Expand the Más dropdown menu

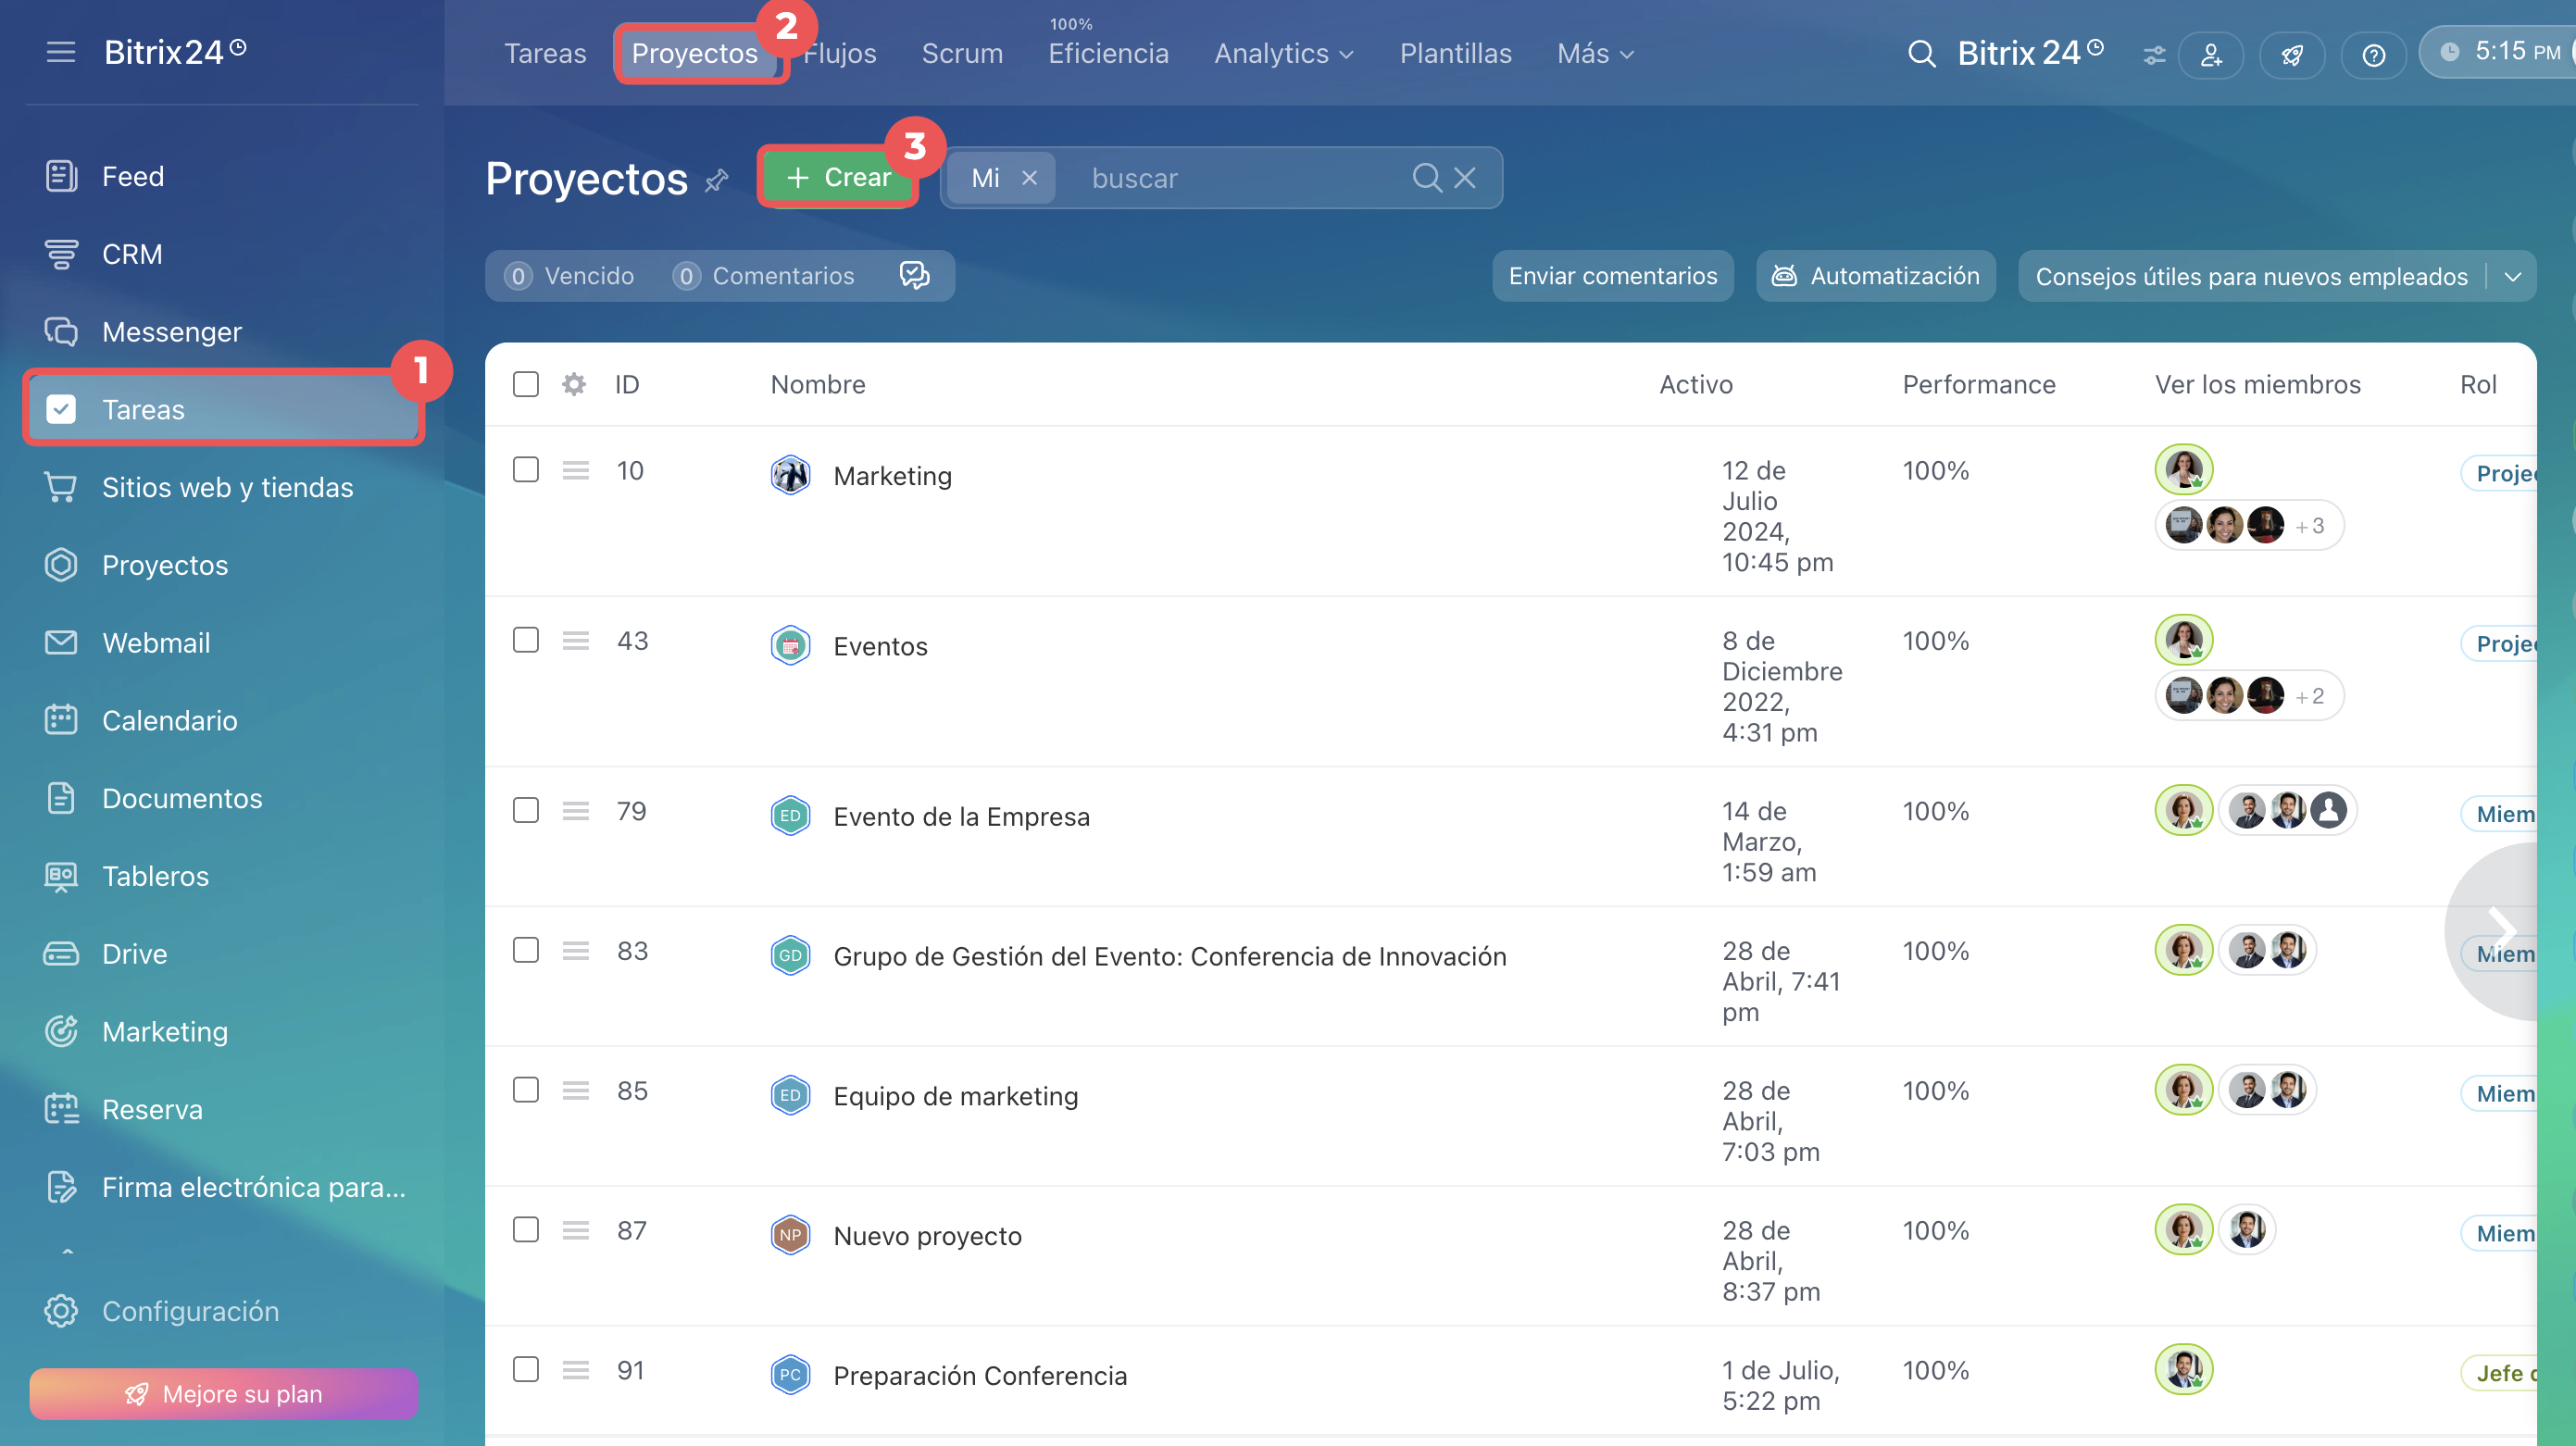pos(1595,54)
